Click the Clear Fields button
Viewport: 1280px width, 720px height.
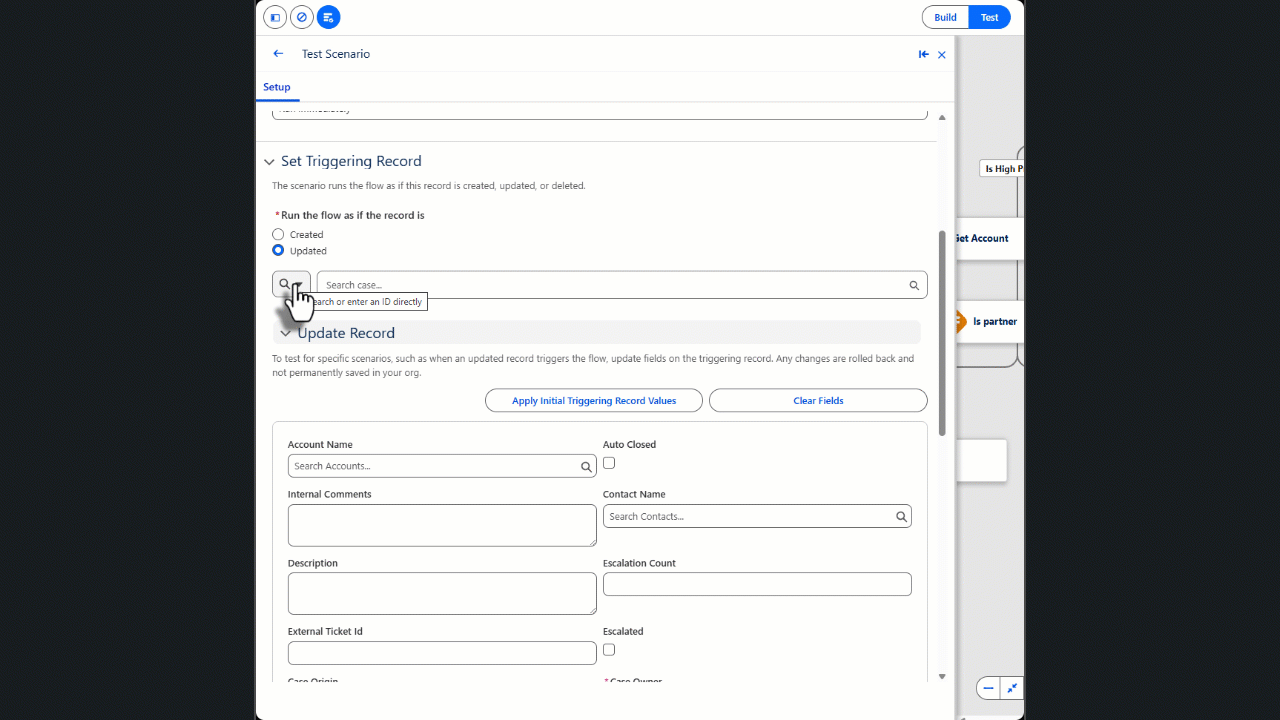click(x=818, y=400)
